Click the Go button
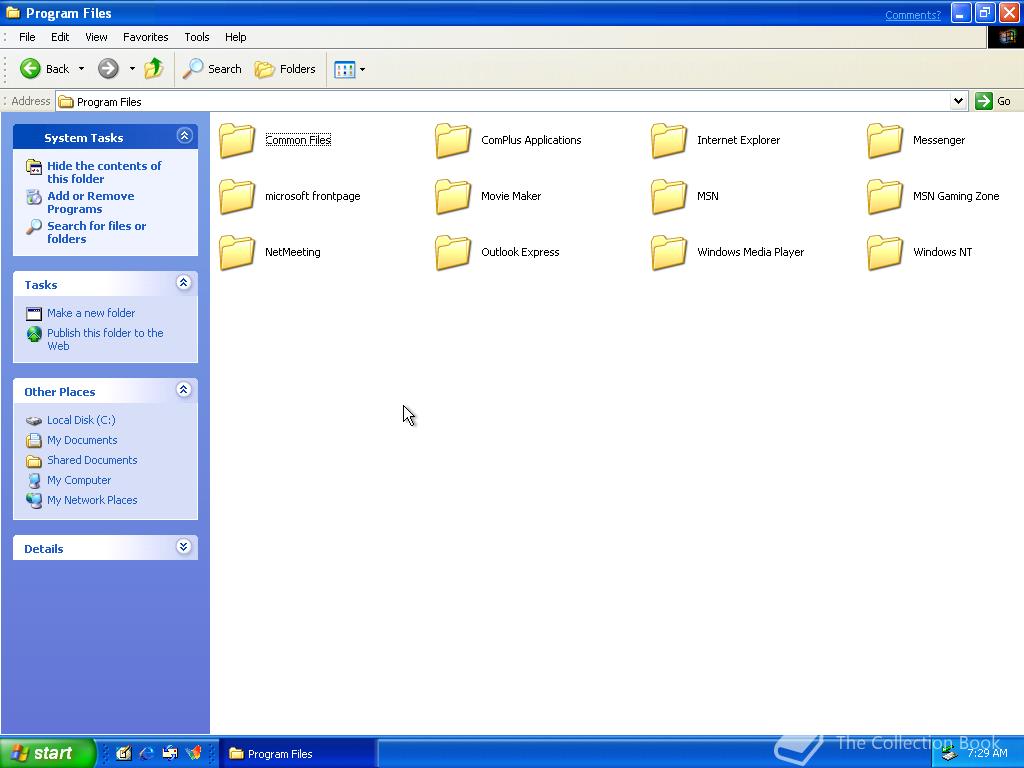 (x=993, y=101)
